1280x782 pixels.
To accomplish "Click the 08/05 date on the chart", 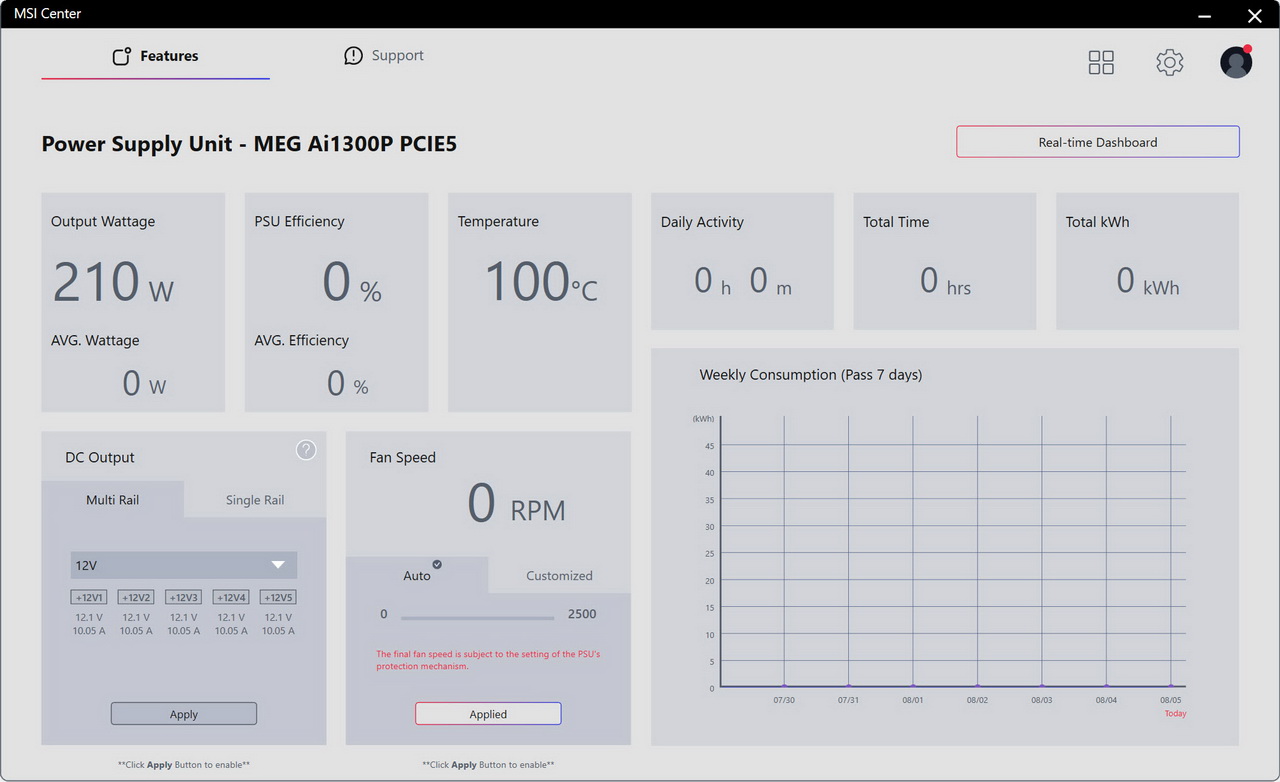I will pos(1171,700).
